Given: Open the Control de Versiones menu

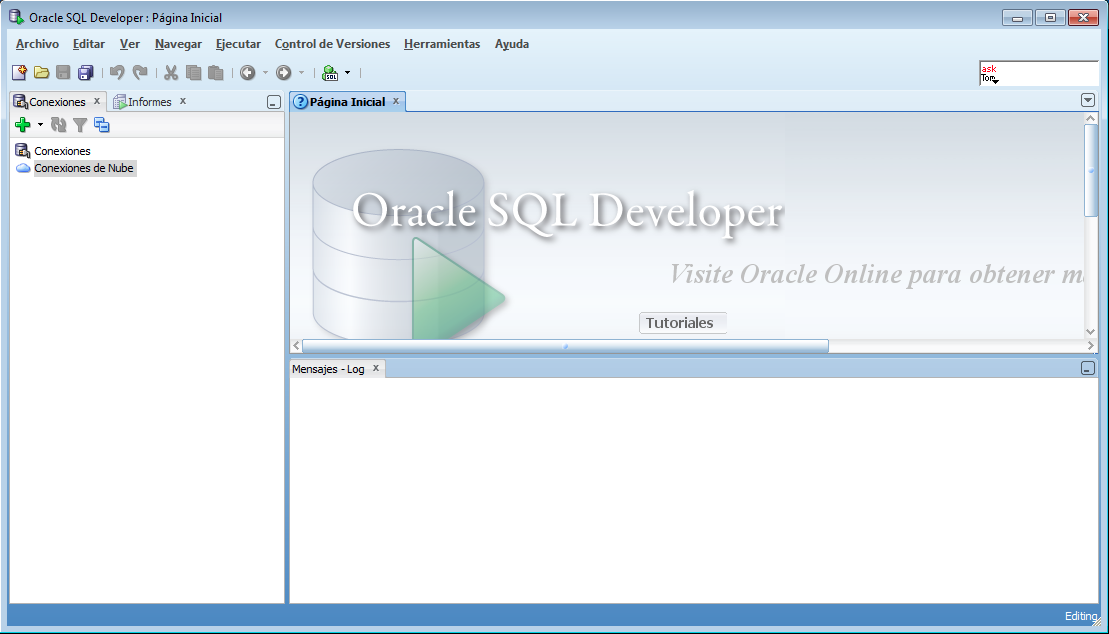Looking at the screenshot, I should pos(332,44).
